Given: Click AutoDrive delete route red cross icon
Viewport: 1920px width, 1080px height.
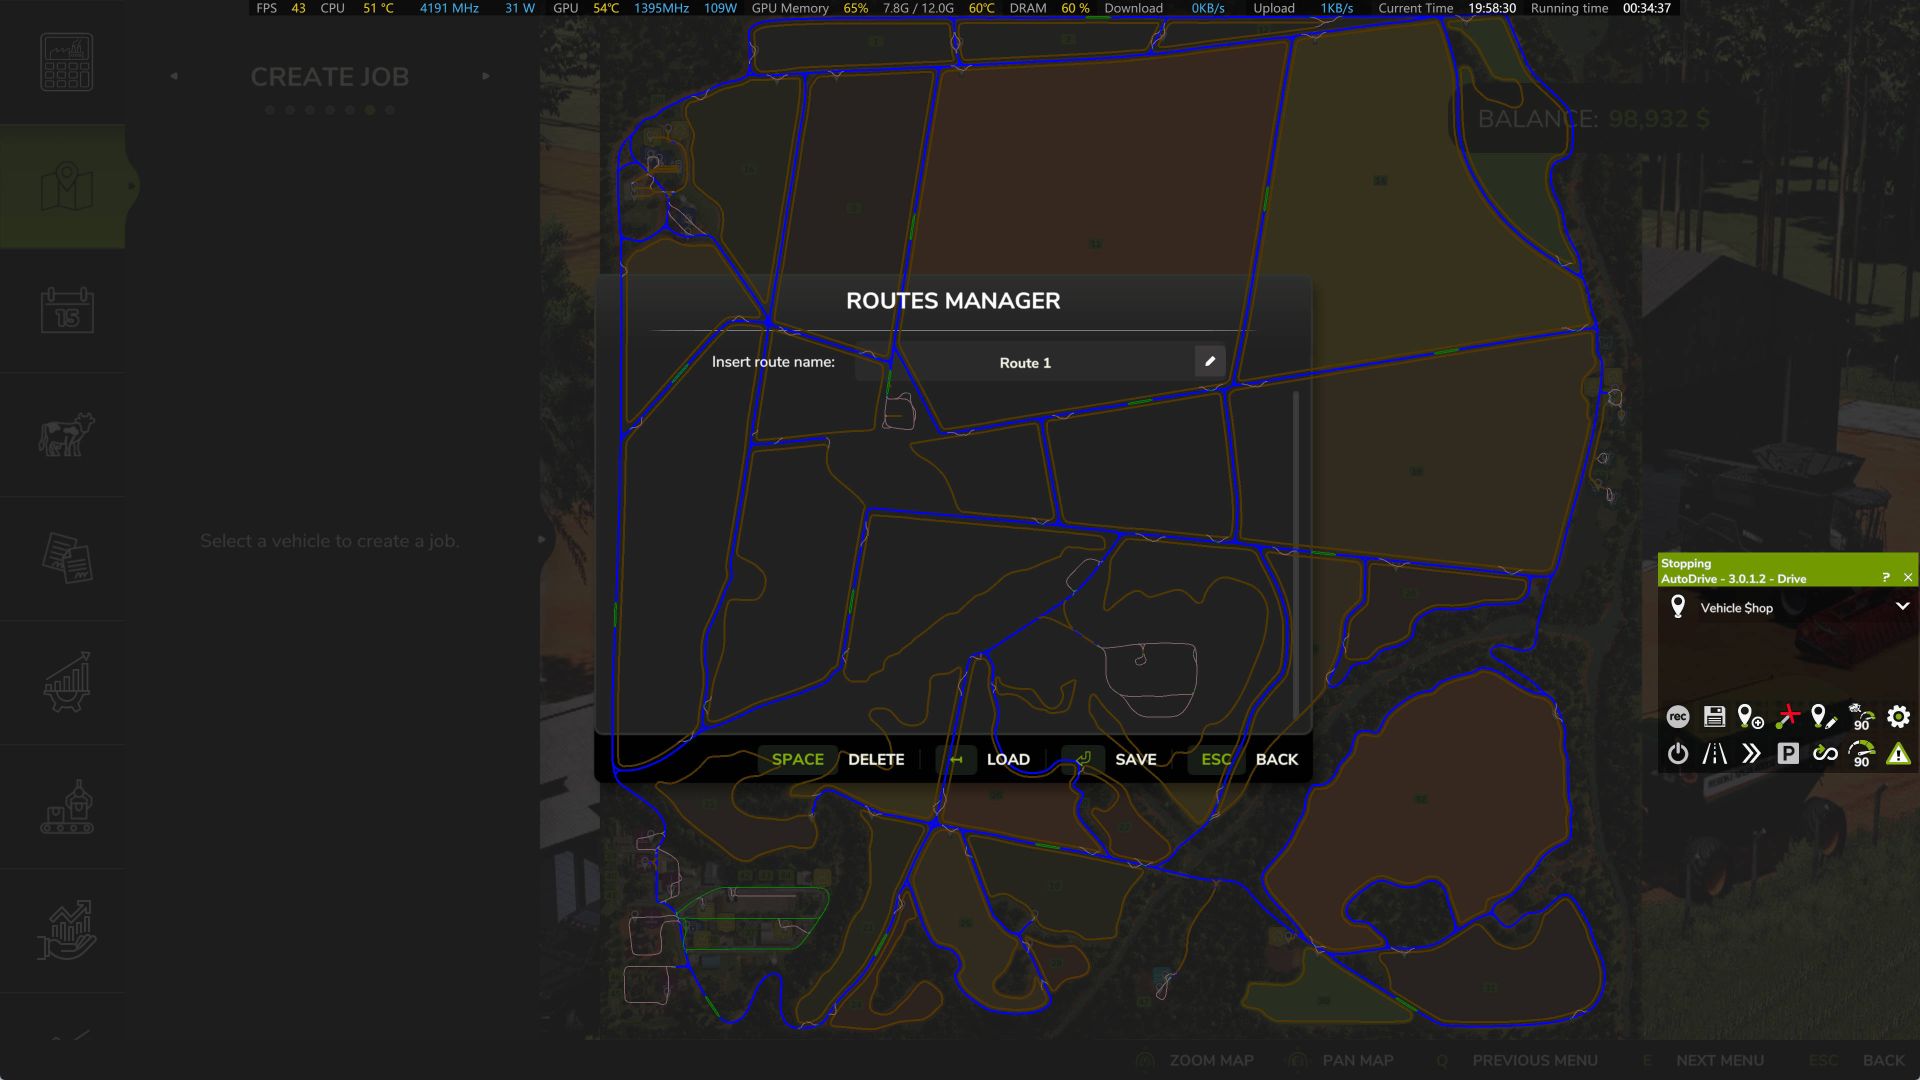Looking at the screenshot, I should 1788,716.
